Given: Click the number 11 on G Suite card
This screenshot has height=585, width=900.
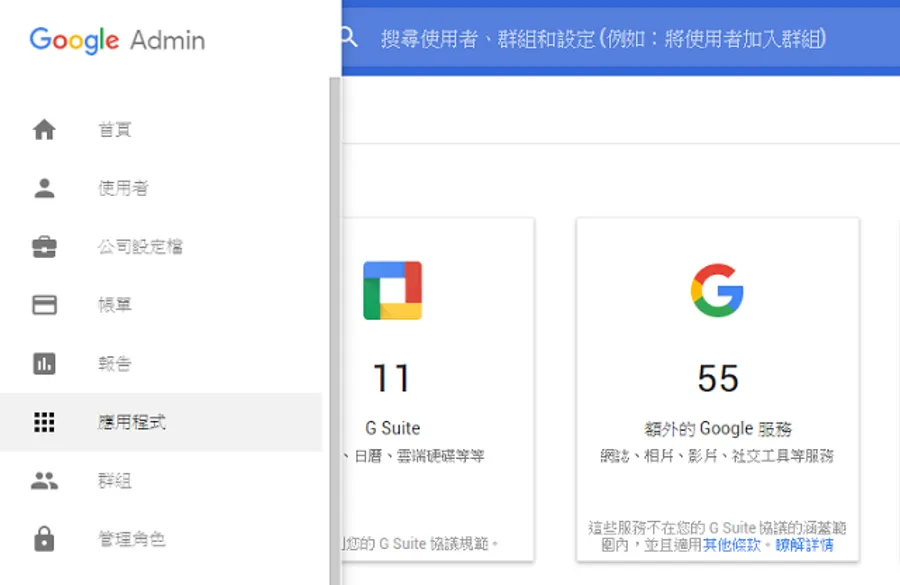Looking at the screenshot, I should [x=391, y=378].
